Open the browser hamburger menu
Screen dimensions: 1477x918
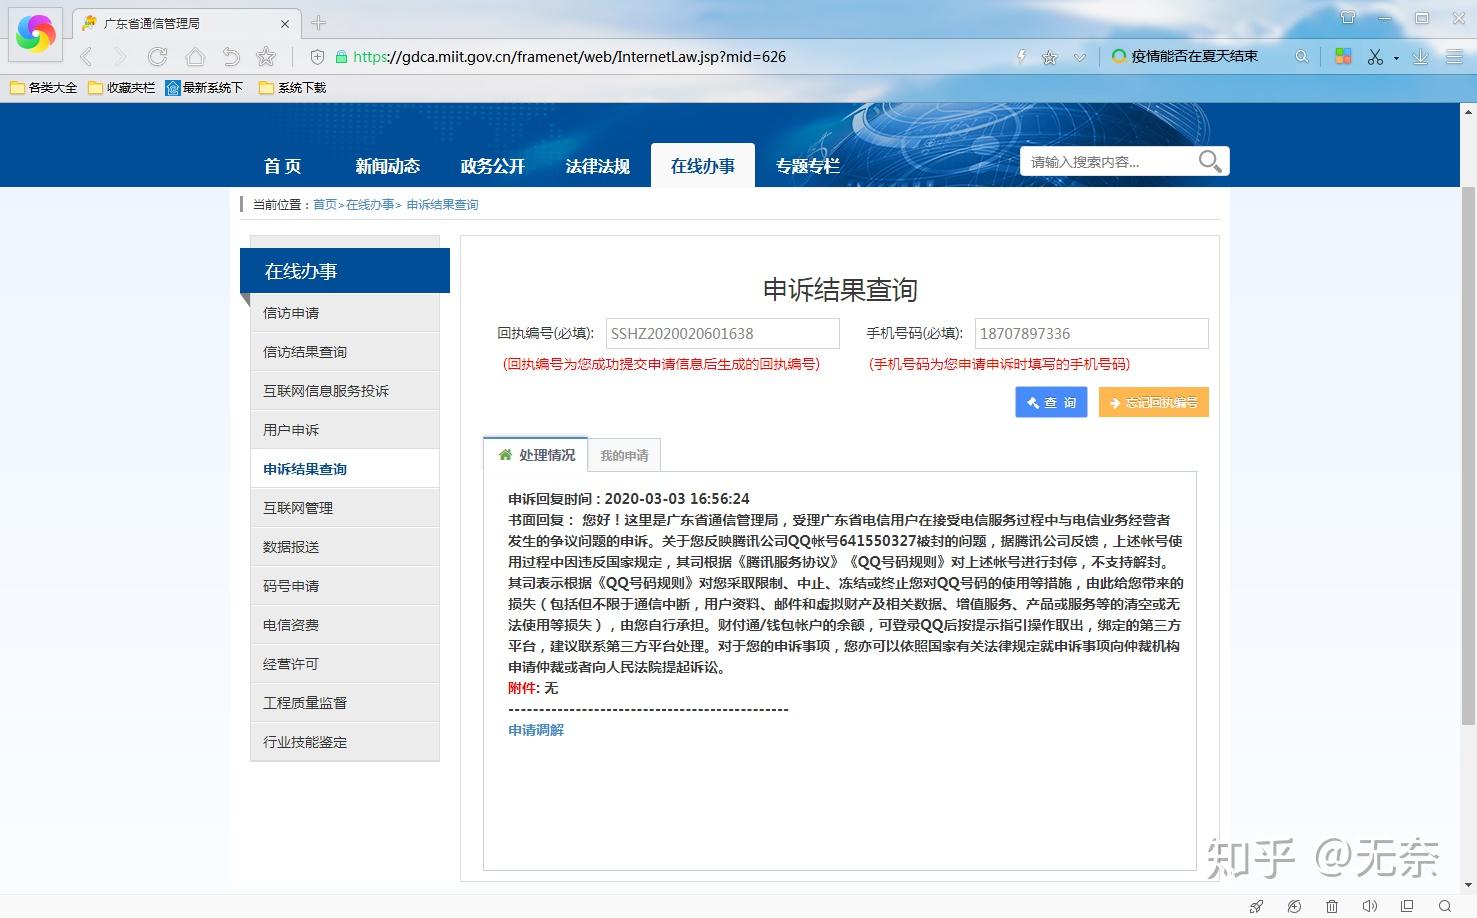click(1454, 57)
